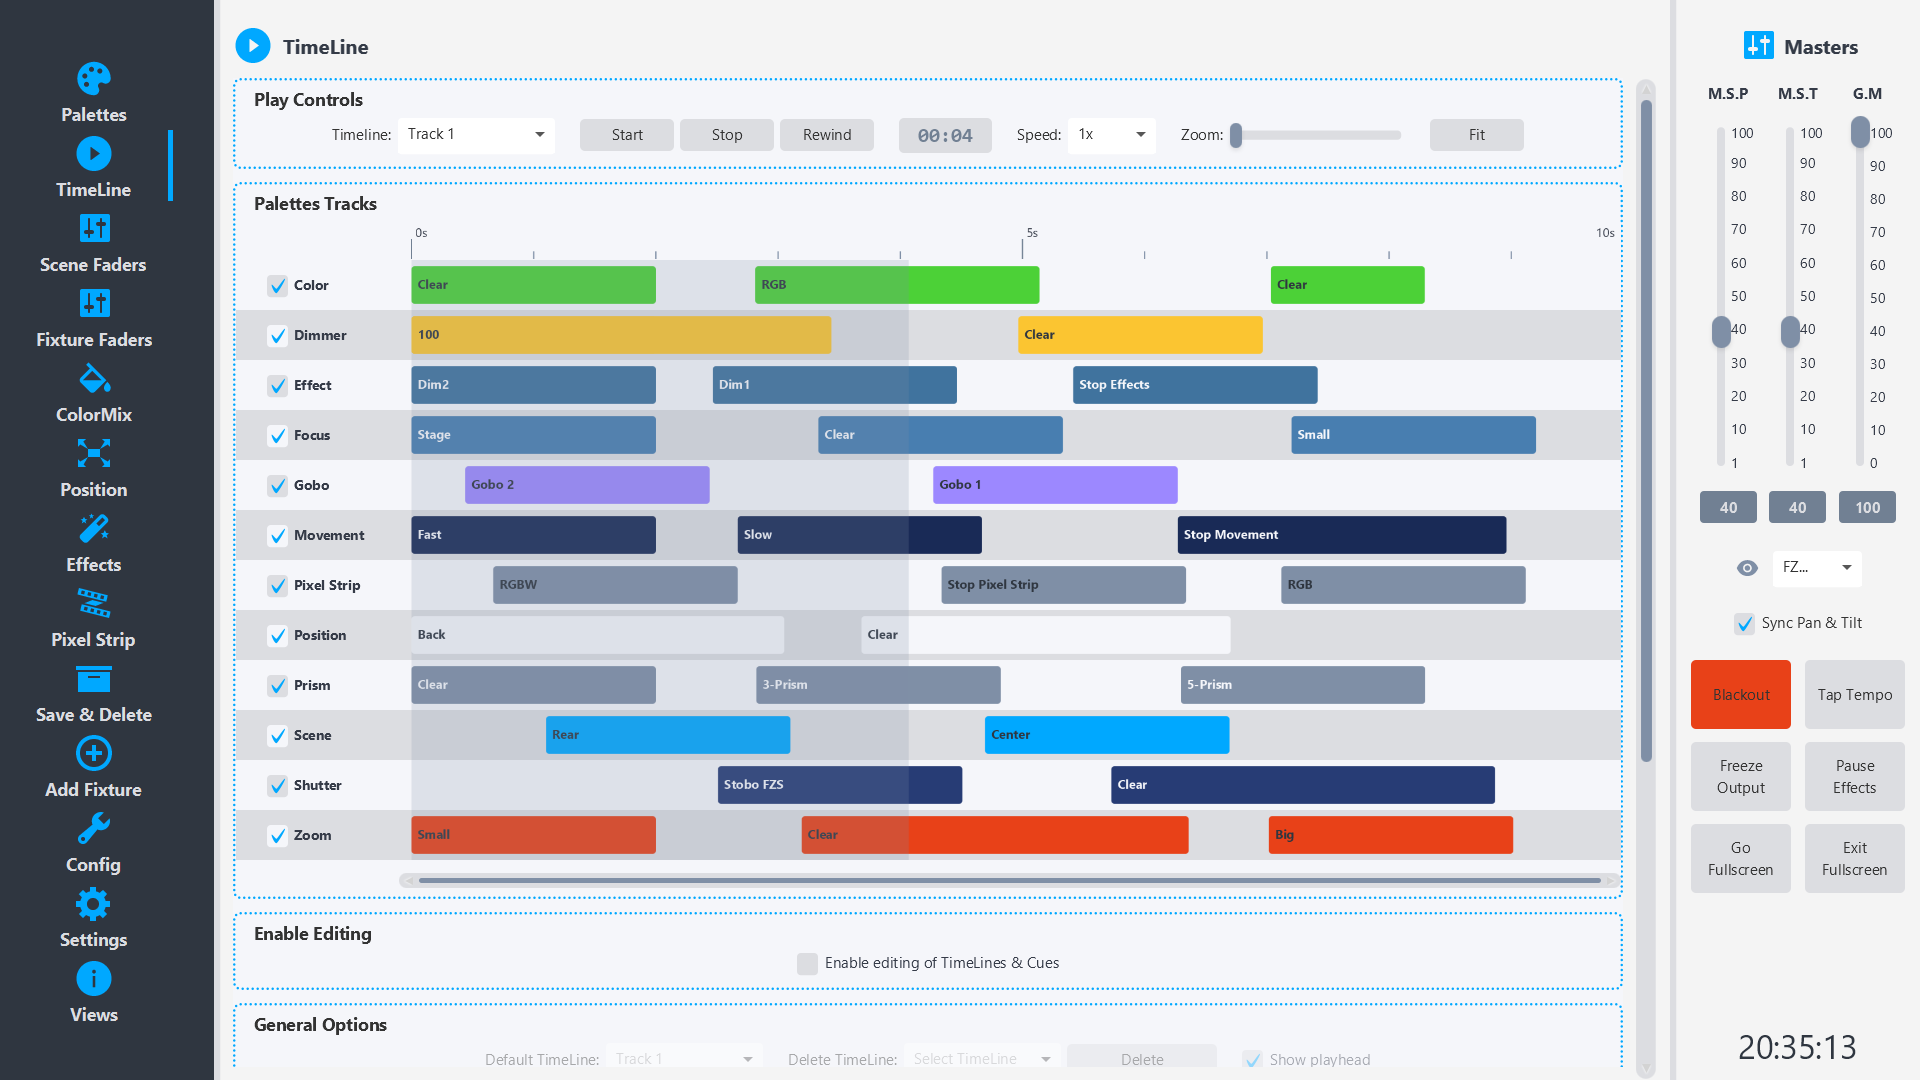The height and width of the screenshot is (1080, 1920).
Task: Open the Save & Delete icon
Action: [x=94, y=679]
